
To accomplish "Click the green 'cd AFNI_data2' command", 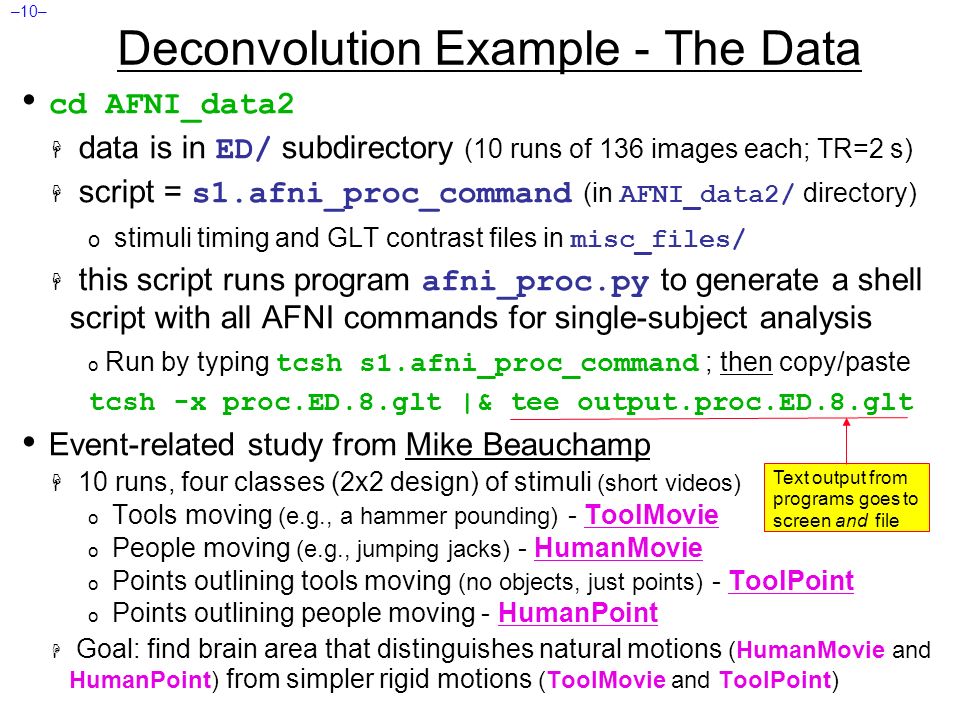I will coord(171,104).
